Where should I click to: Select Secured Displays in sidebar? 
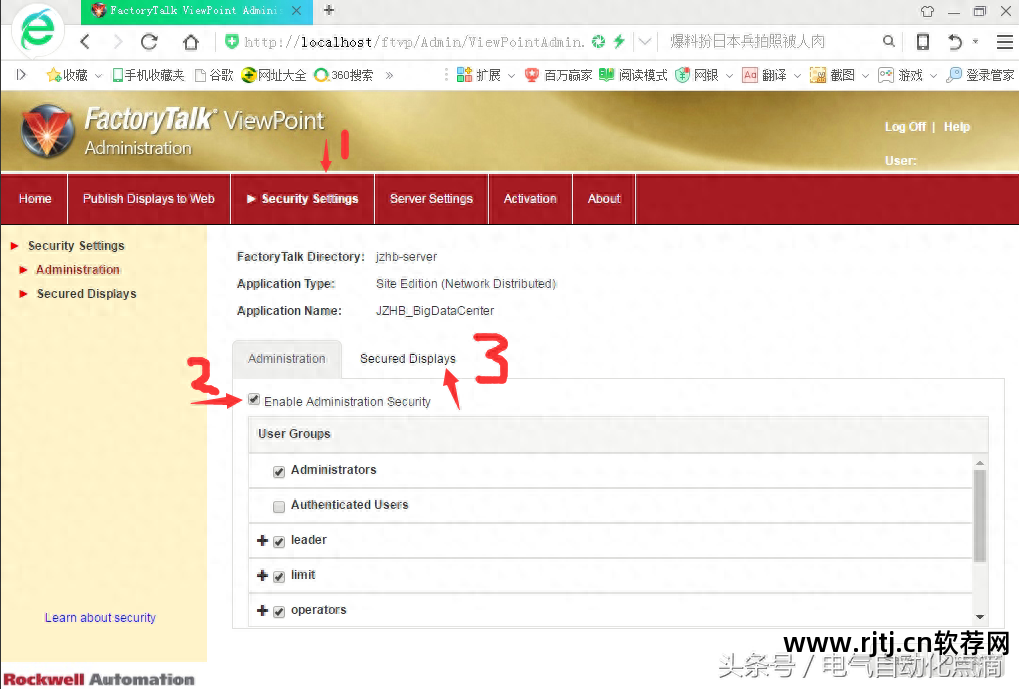point(86,294)
